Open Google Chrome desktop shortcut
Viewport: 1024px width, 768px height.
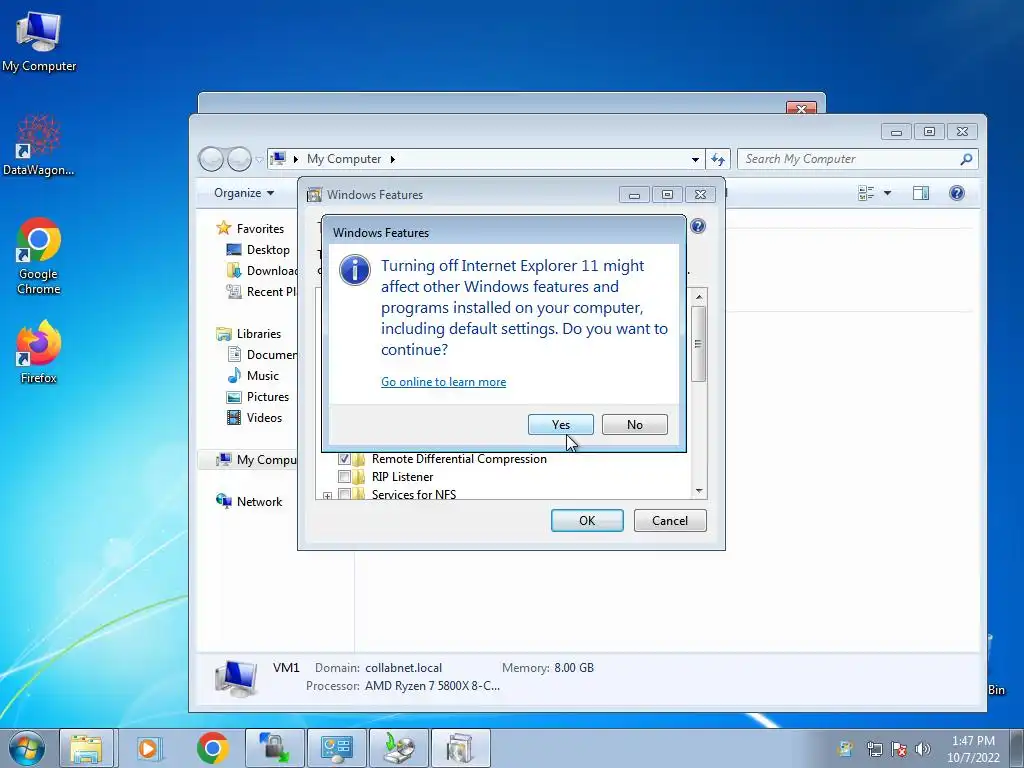[x=39, y=256]
